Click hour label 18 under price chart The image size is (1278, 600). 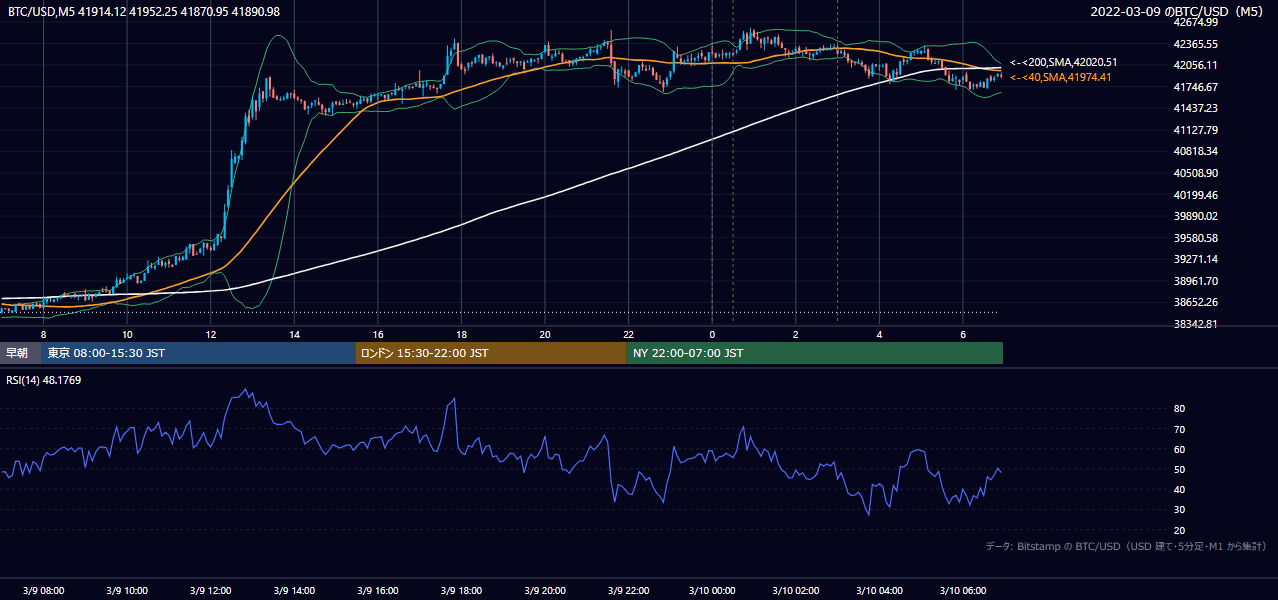461,334
